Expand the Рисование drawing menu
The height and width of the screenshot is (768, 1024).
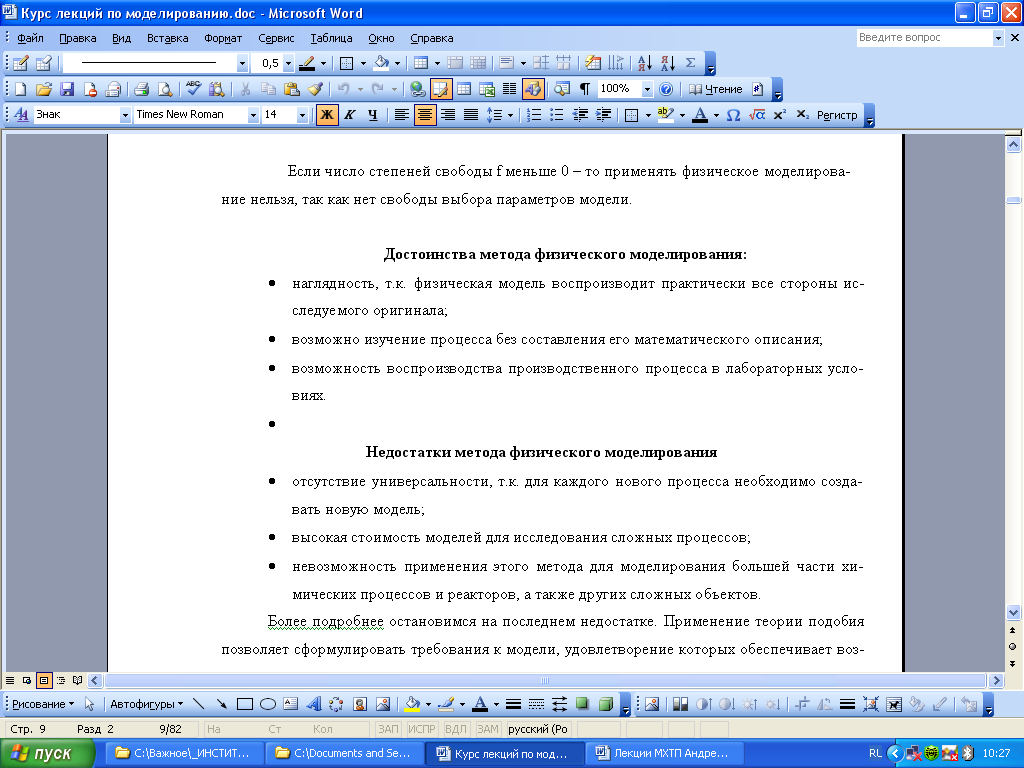click(42, 704)
